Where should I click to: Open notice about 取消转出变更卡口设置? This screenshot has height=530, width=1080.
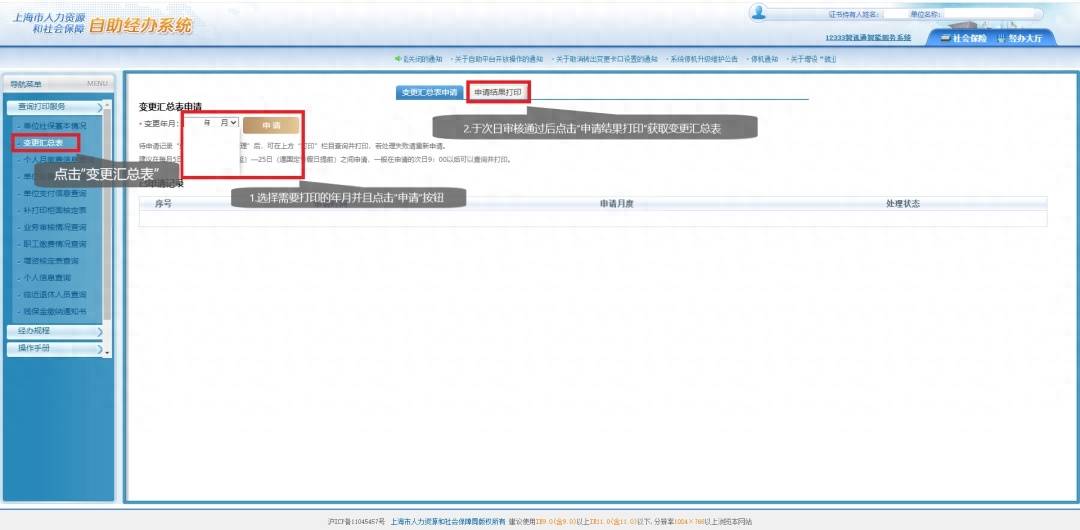pyautogui.click(x=607, y=59)
